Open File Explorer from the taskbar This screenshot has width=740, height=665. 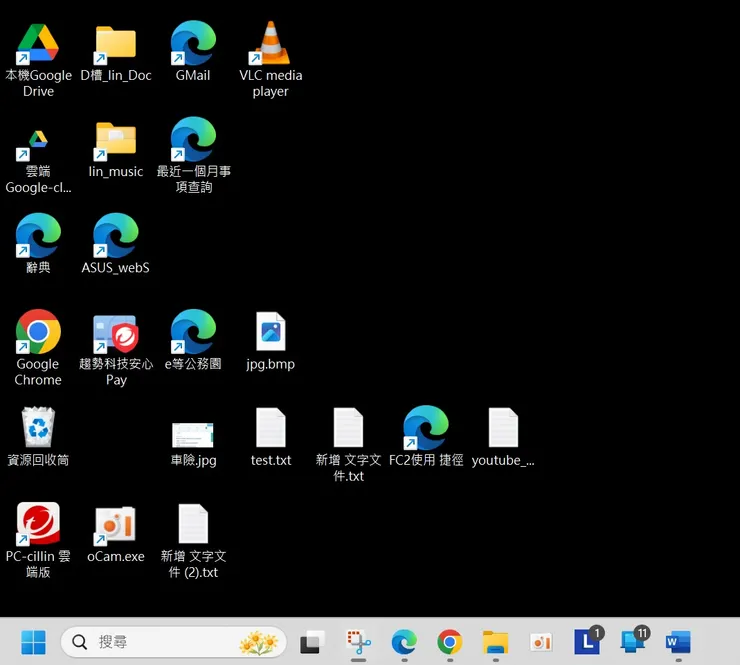click(x=495, y=642)
